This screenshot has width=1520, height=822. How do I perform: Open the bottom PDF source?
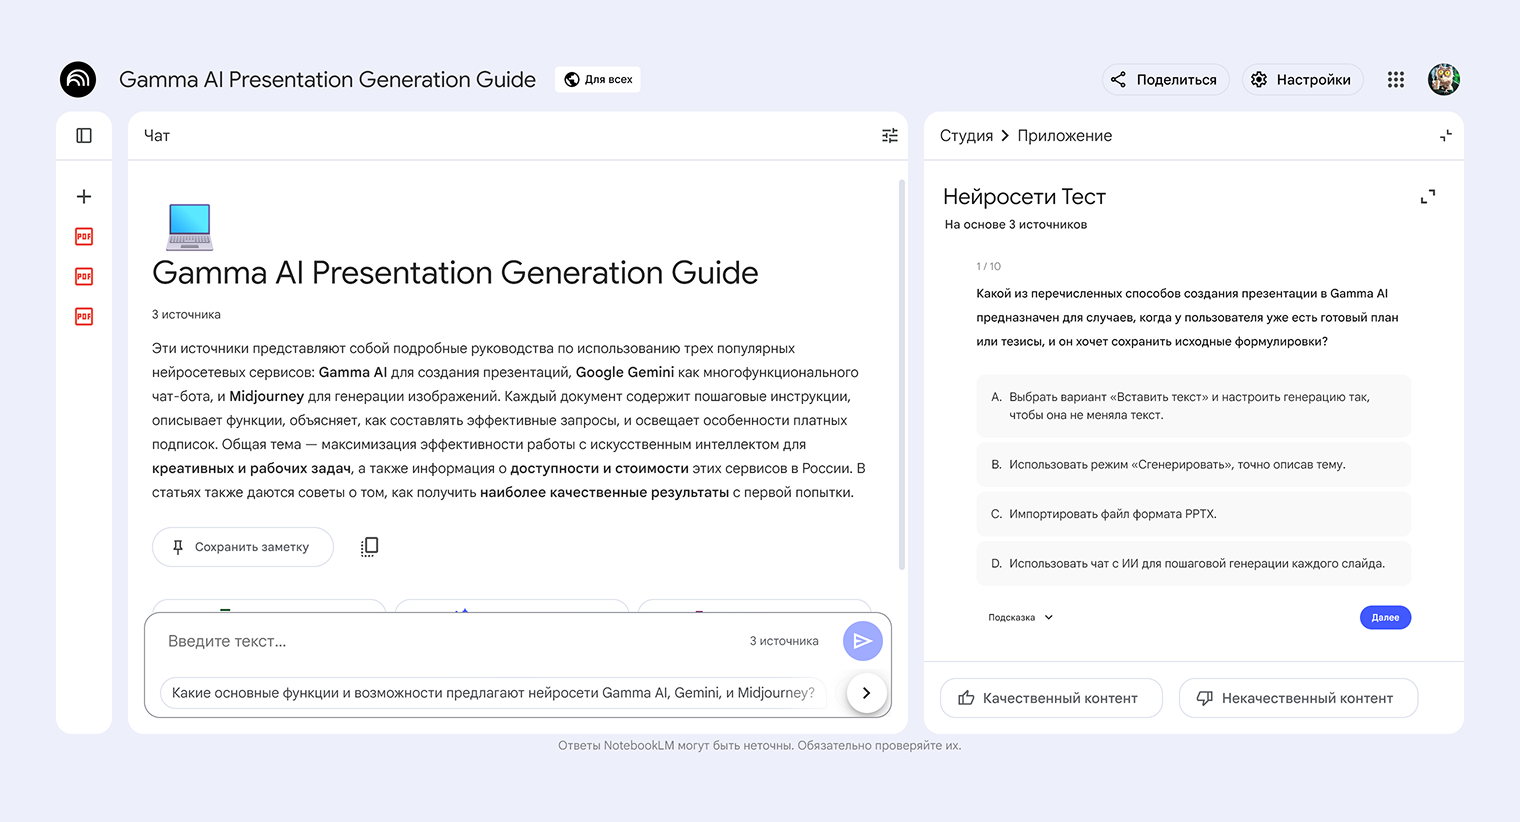[84, 316]
